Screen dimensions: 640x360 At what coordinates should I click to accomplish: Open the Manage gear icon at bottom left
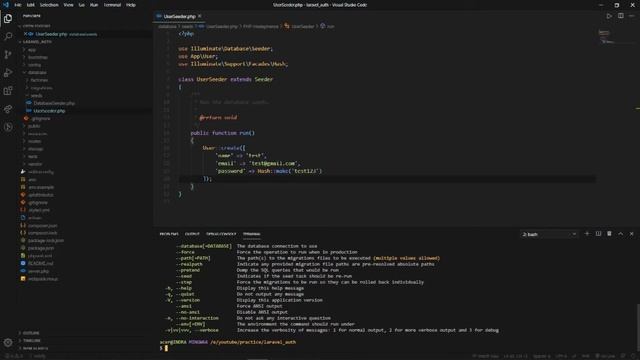(x=8, y=343)
